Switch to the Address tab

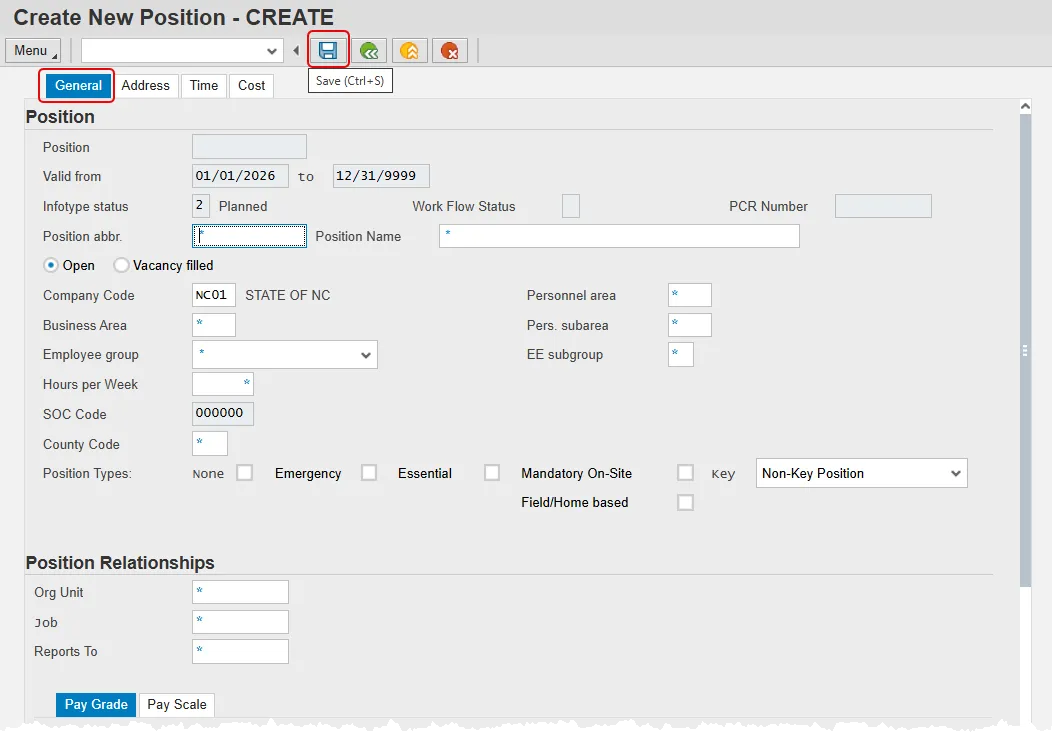[146, 86]
